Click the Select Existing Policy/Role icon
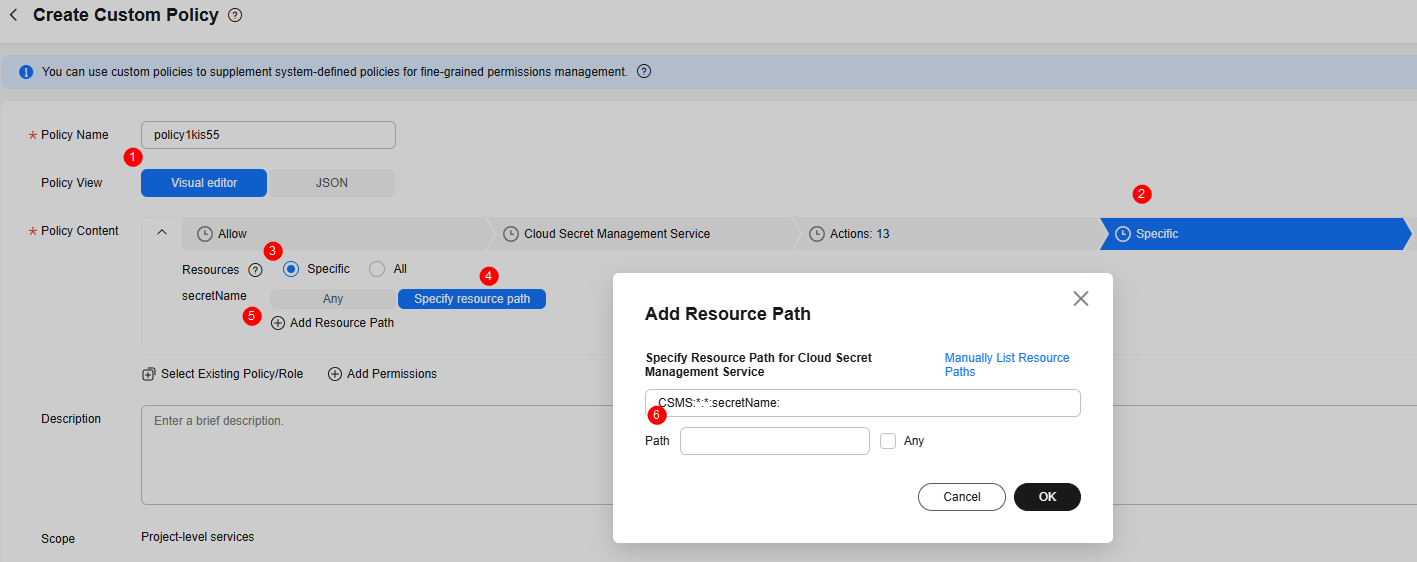Image resolution: width=1417 pixels, height=562 pixels. click(149, 374)
